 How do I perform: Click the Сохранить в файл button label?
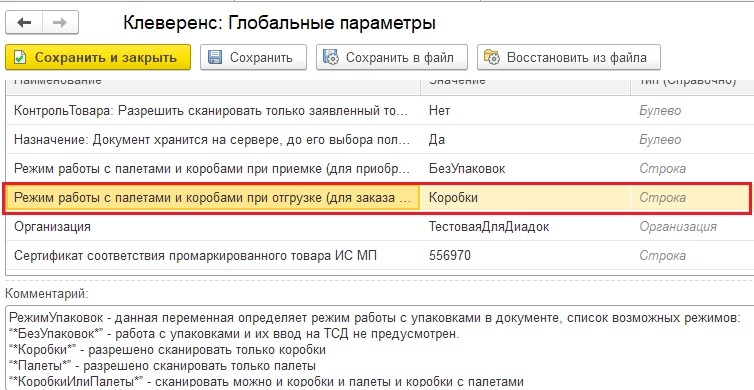coord(400,58)
